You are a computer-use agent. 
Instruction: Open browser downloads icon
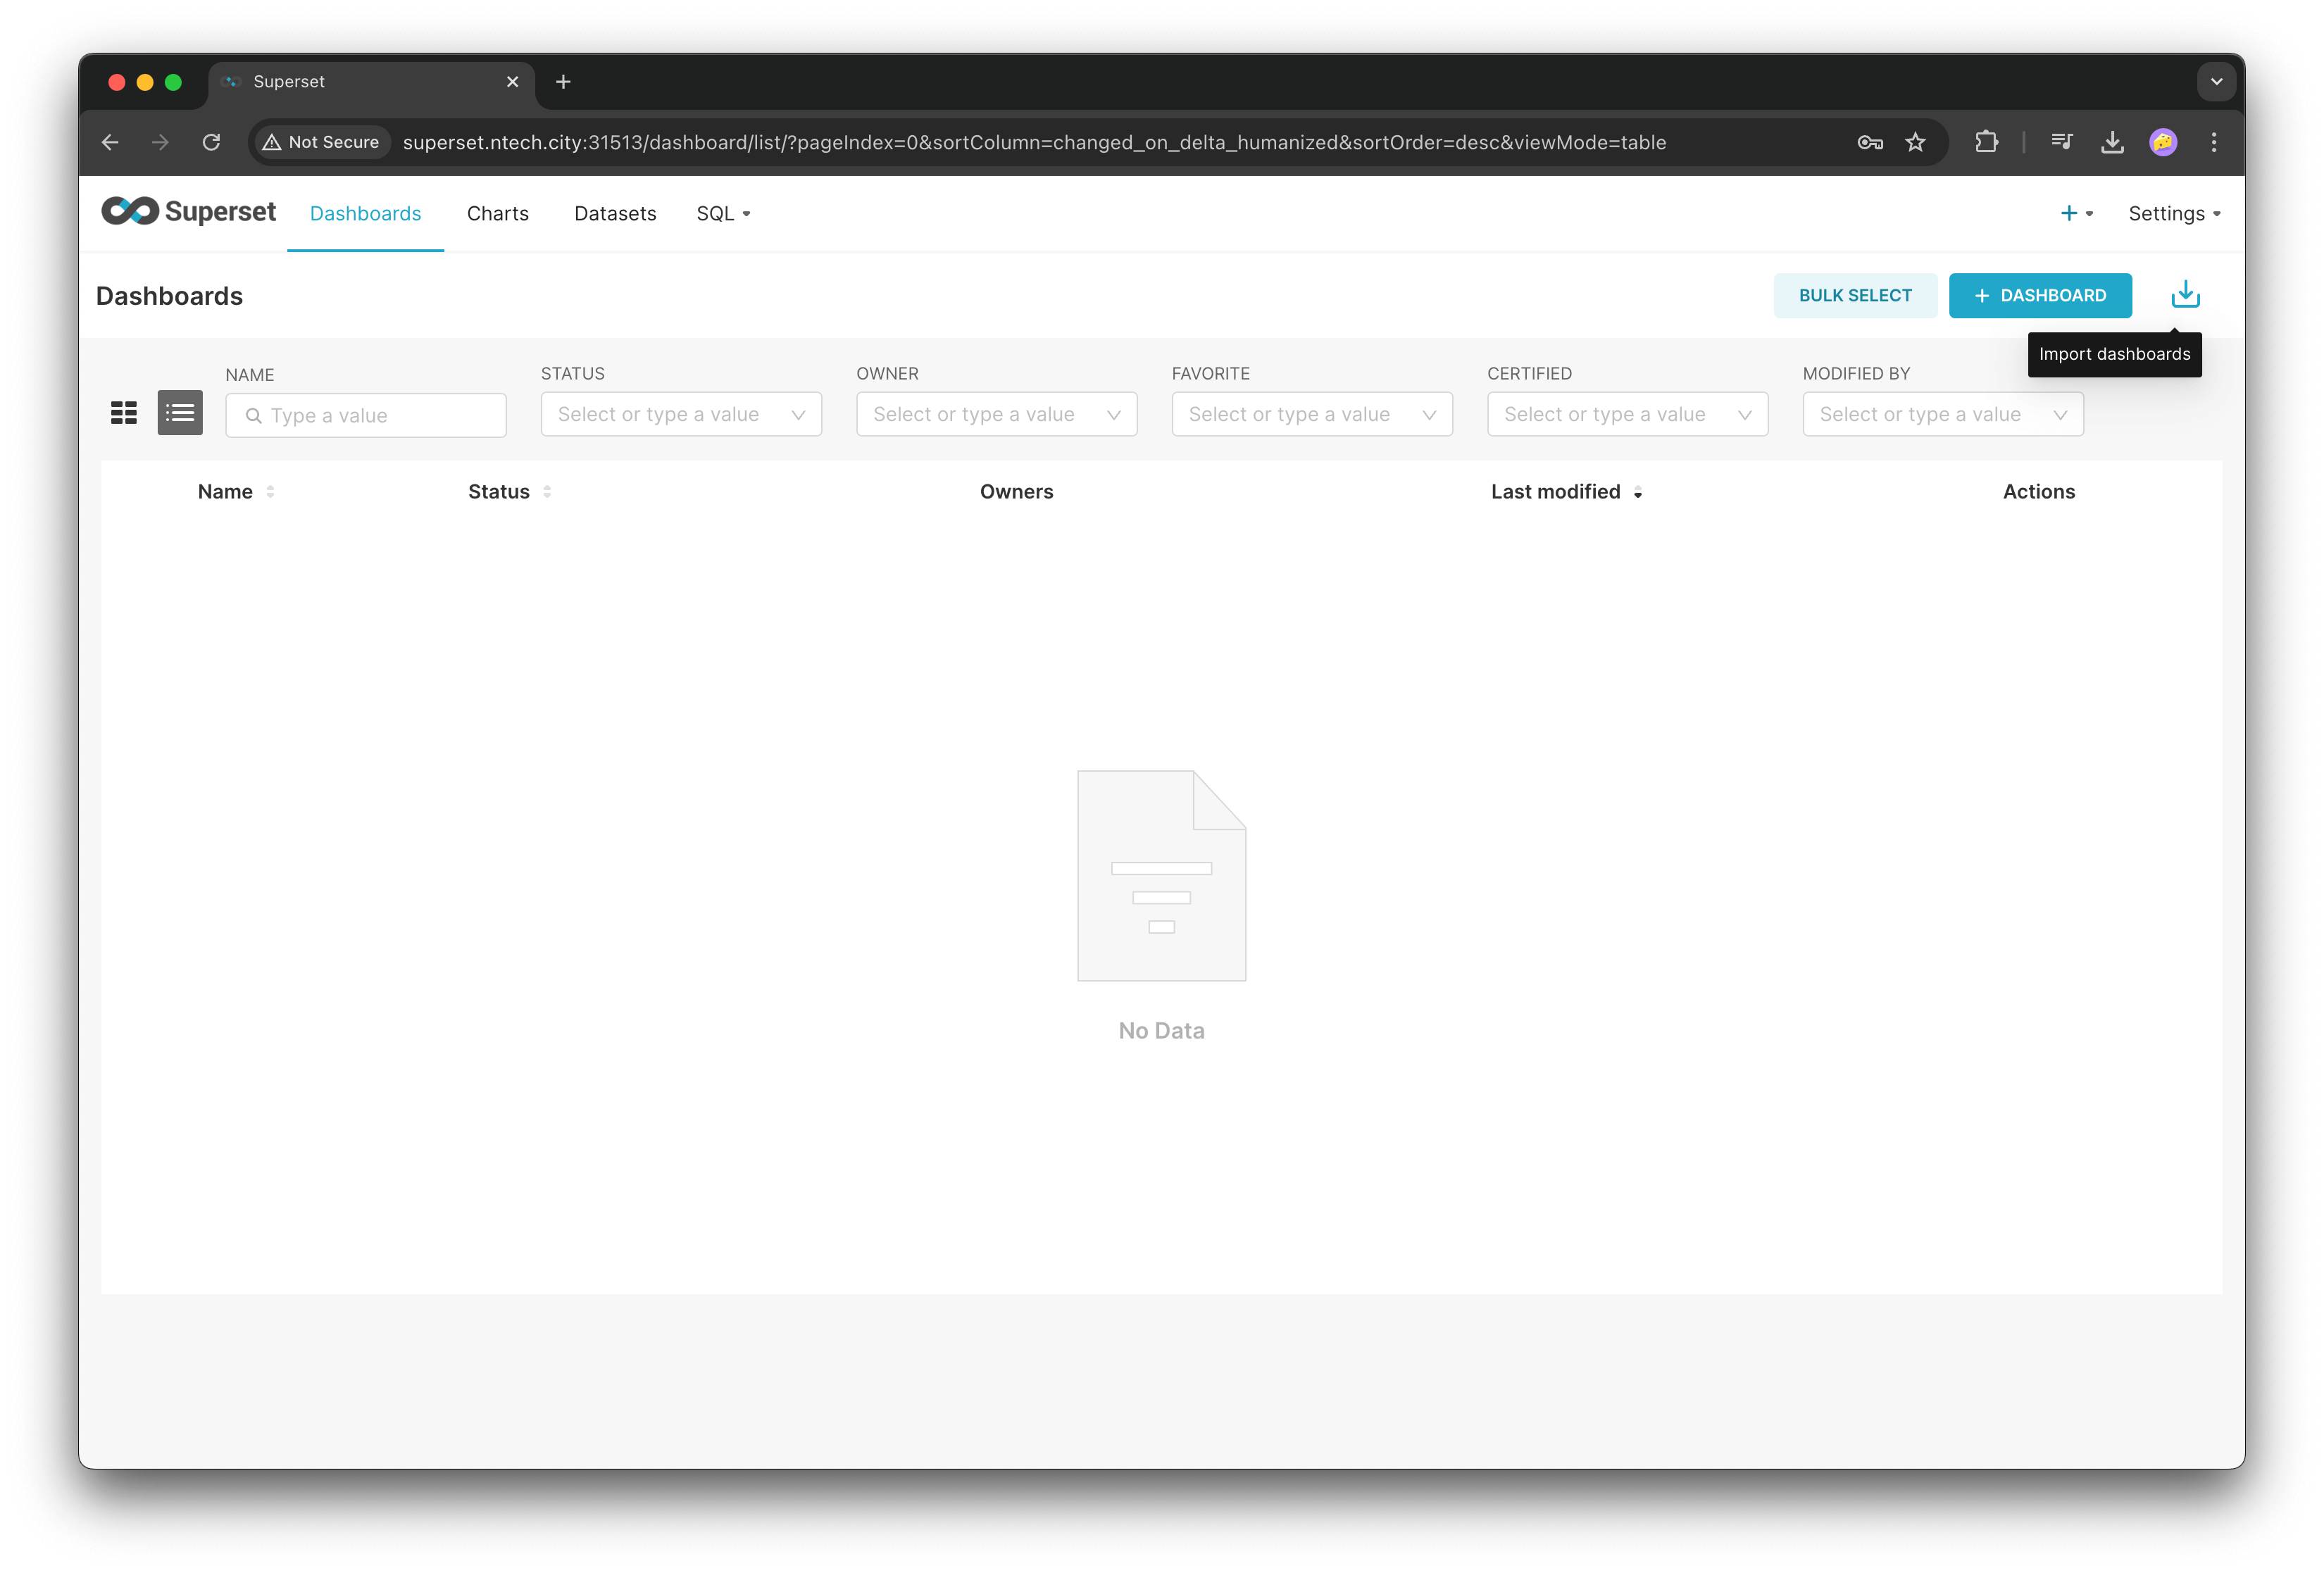pyautogui.click(x=2112, y=142)
